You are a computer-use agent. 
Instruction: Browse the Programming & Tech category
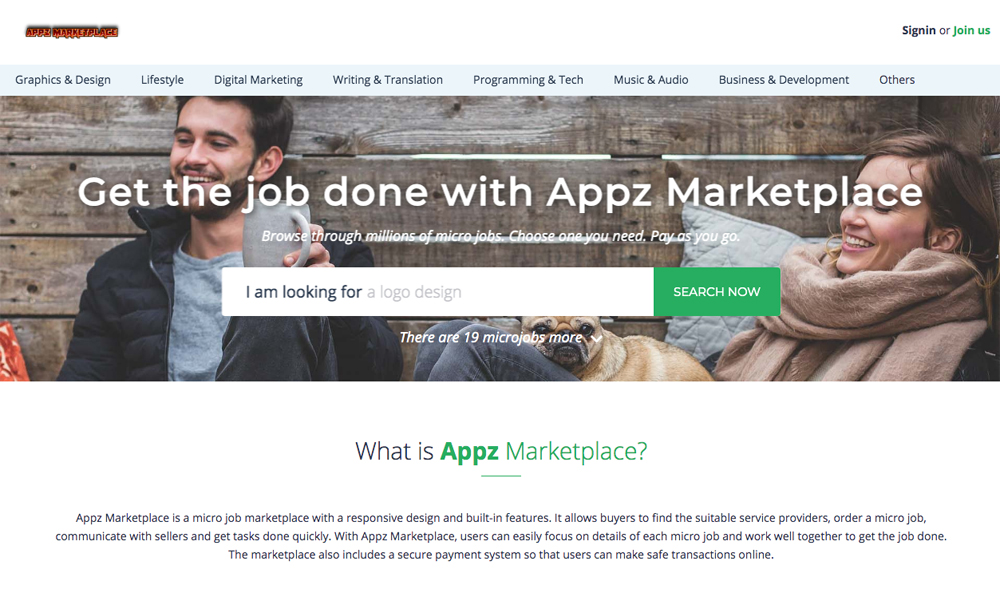coord(528,80)
